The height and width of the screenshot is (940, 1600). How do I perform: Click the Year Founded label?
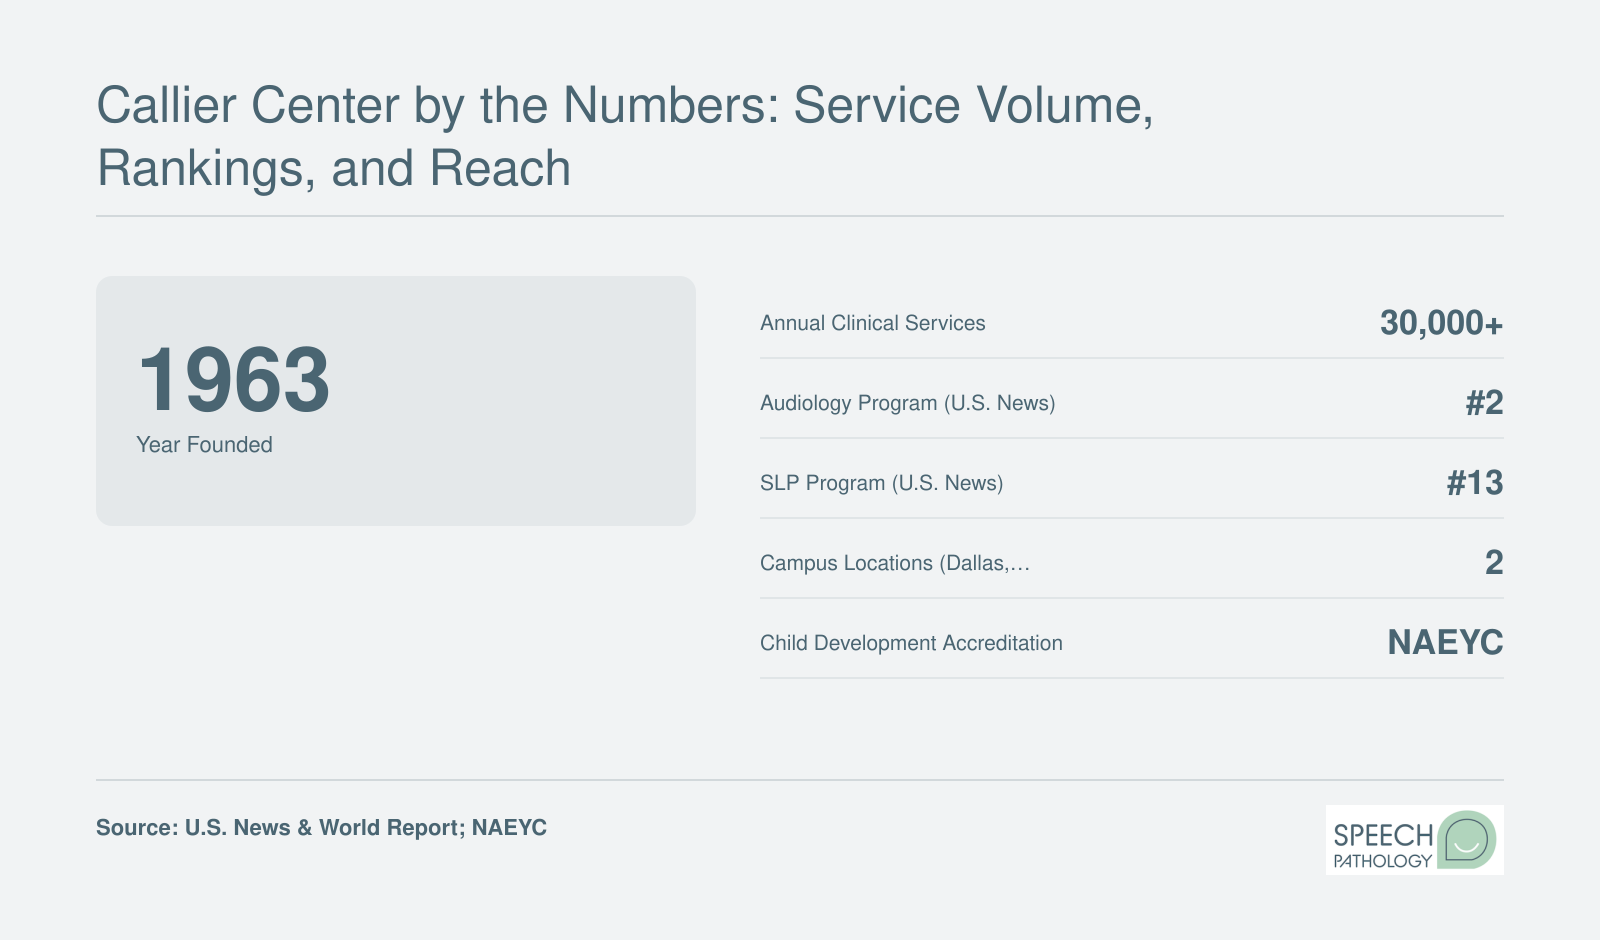pyautogui.click(x=204, y=445)
